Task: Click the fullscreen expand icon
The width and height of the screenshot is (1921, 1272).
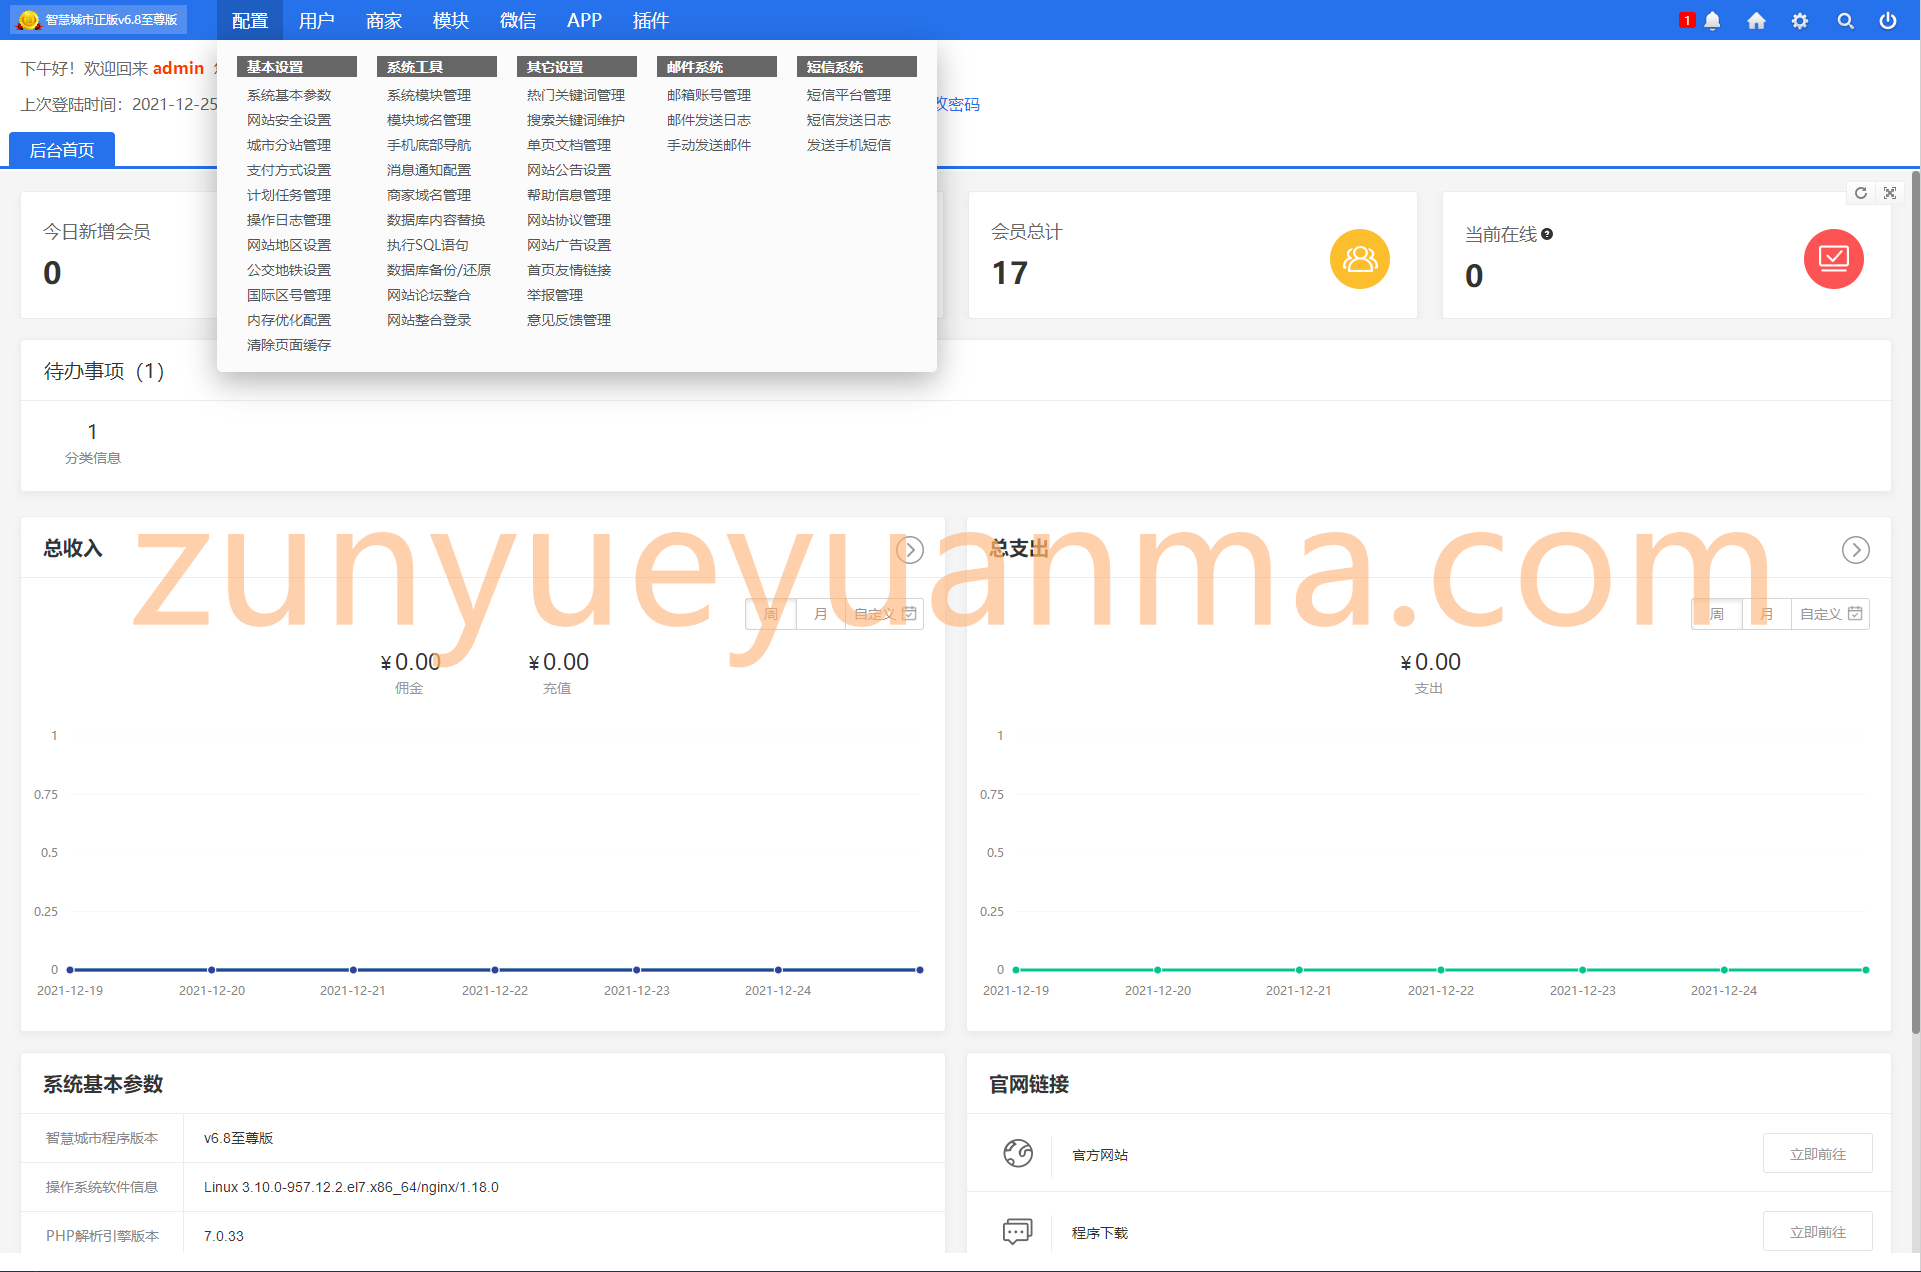Action: coord(1890,193)
